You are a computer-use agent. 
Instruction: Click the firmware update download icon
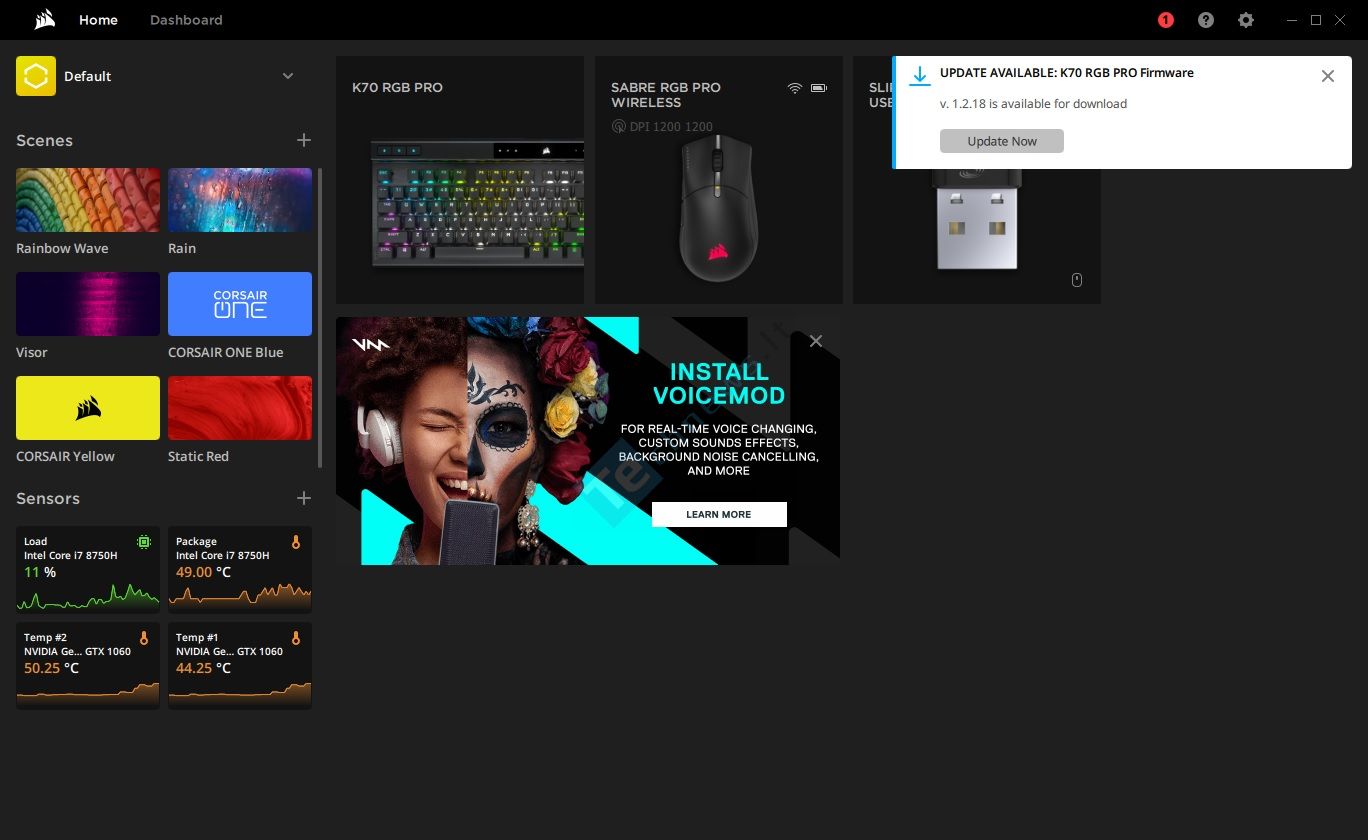(920, 76)
